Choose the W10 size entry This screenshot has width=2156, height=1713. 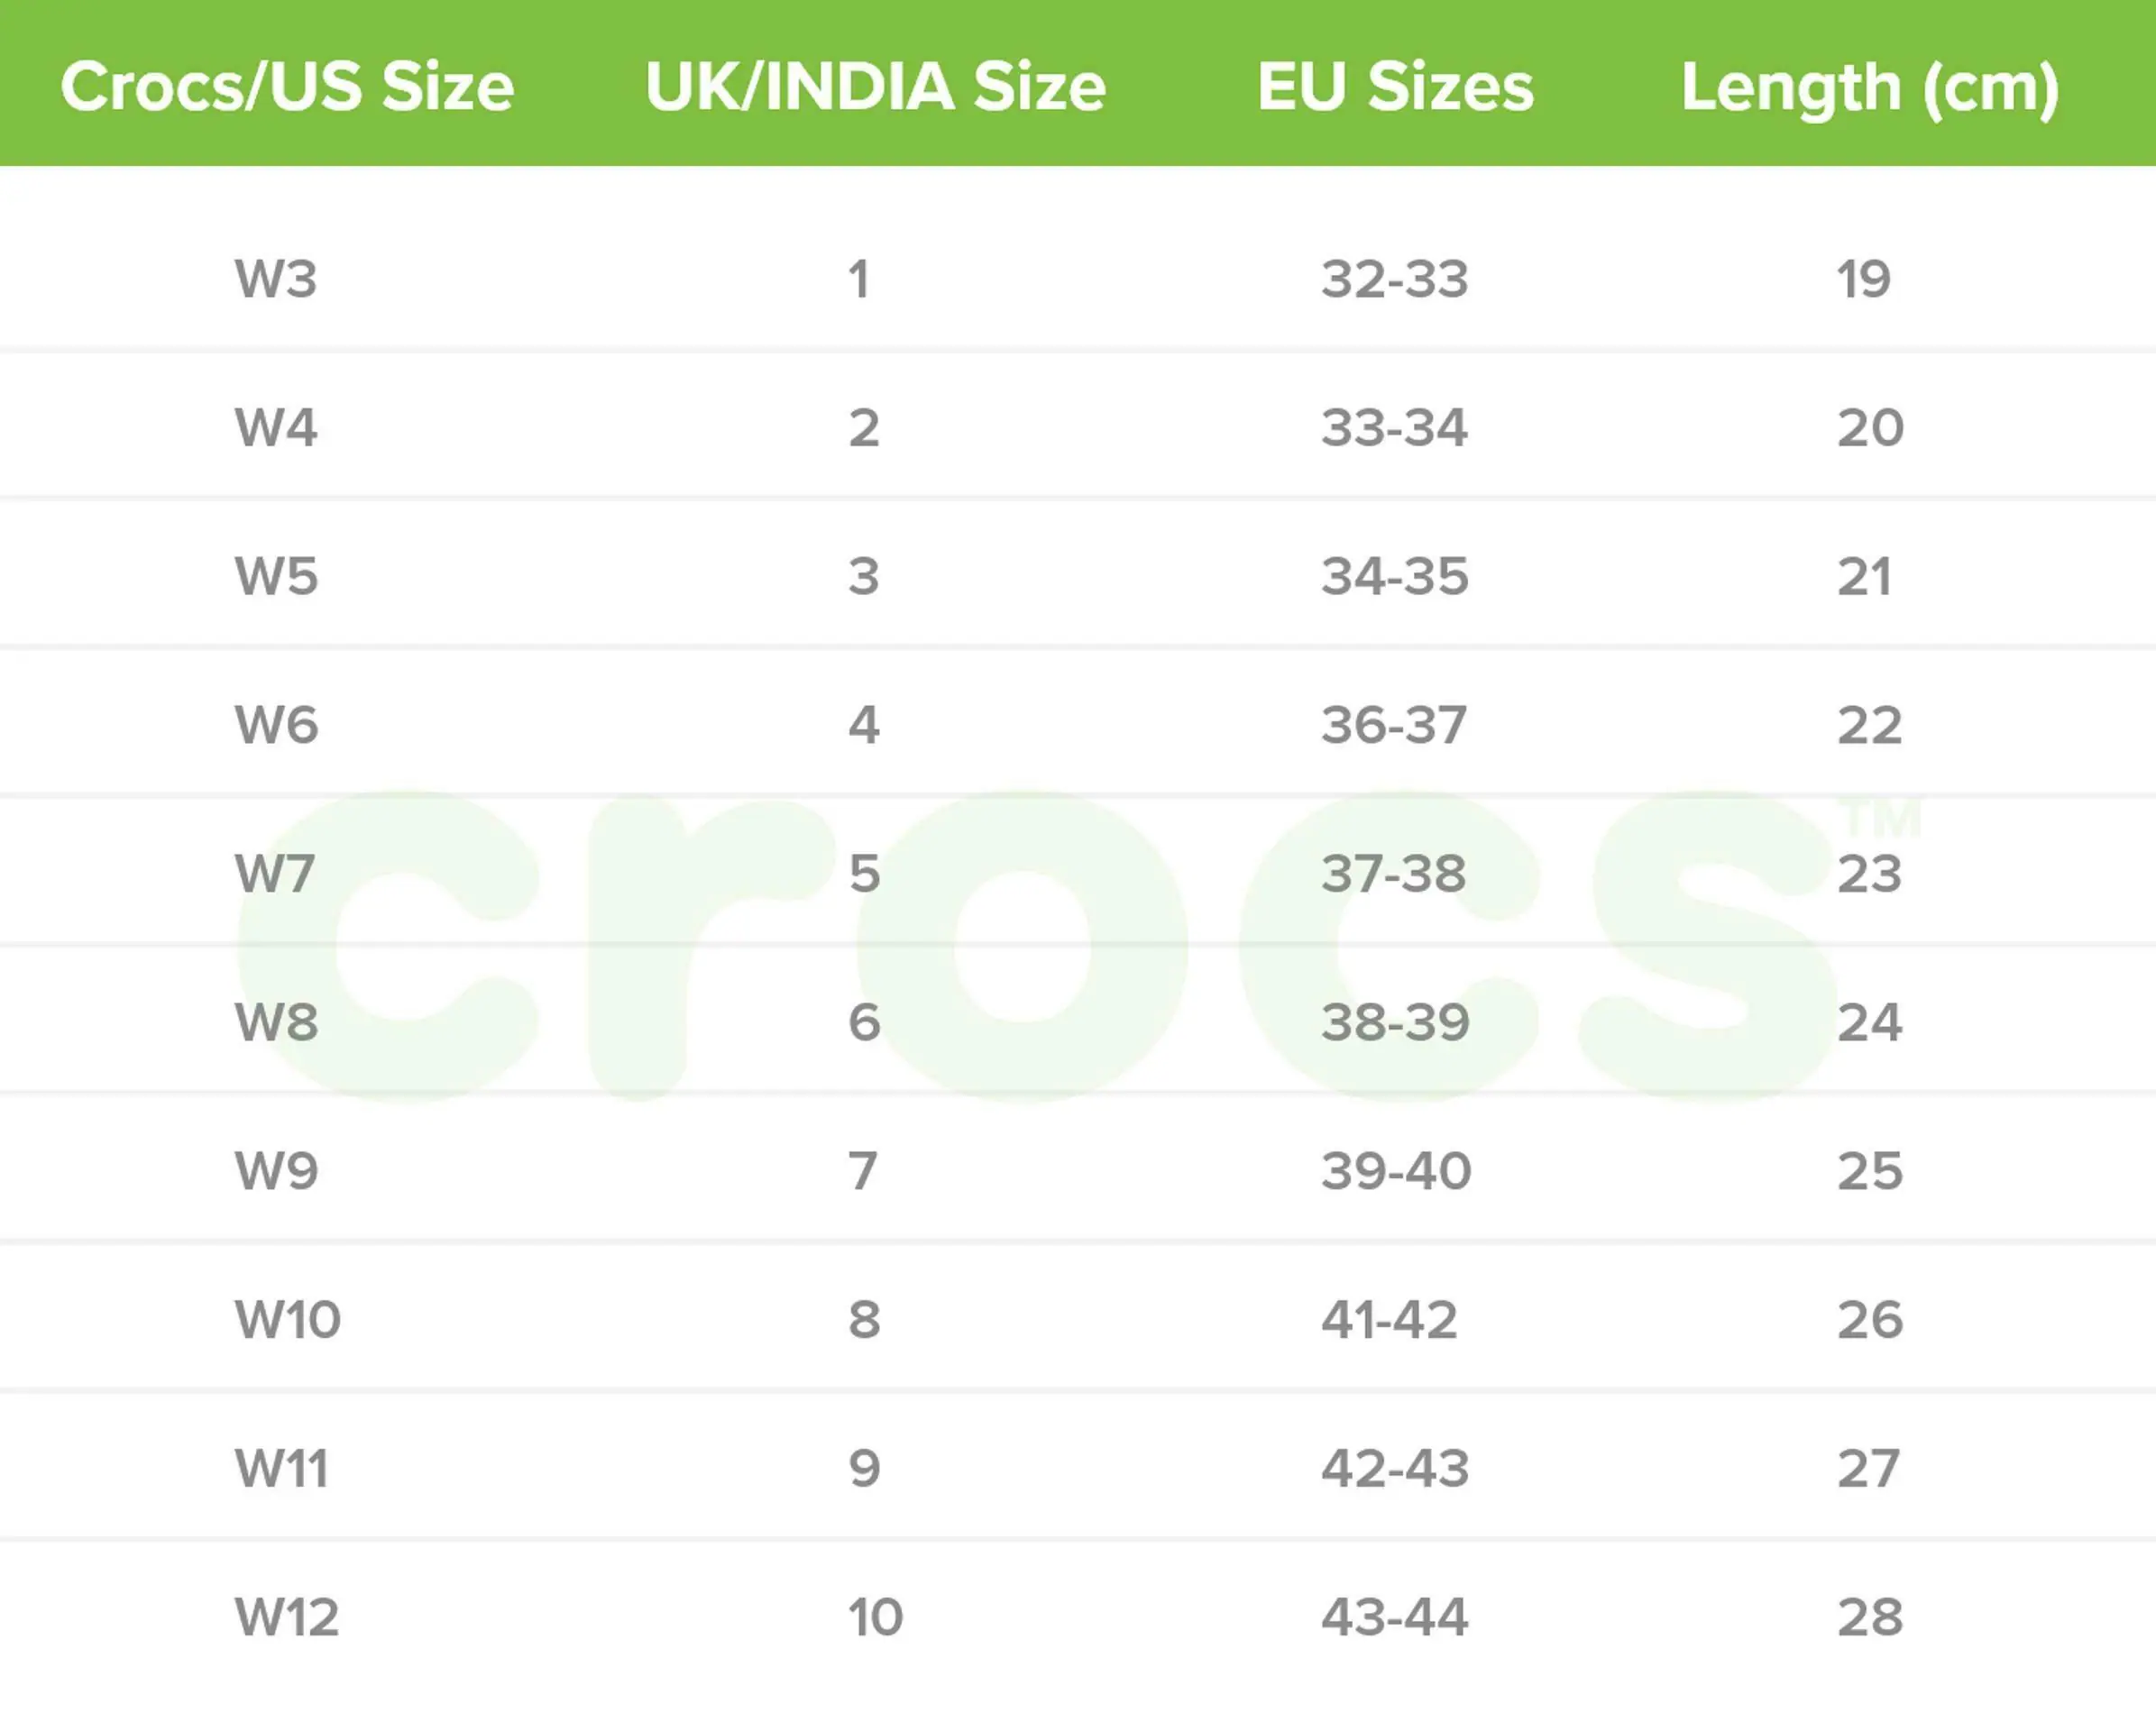(288, 1320)
